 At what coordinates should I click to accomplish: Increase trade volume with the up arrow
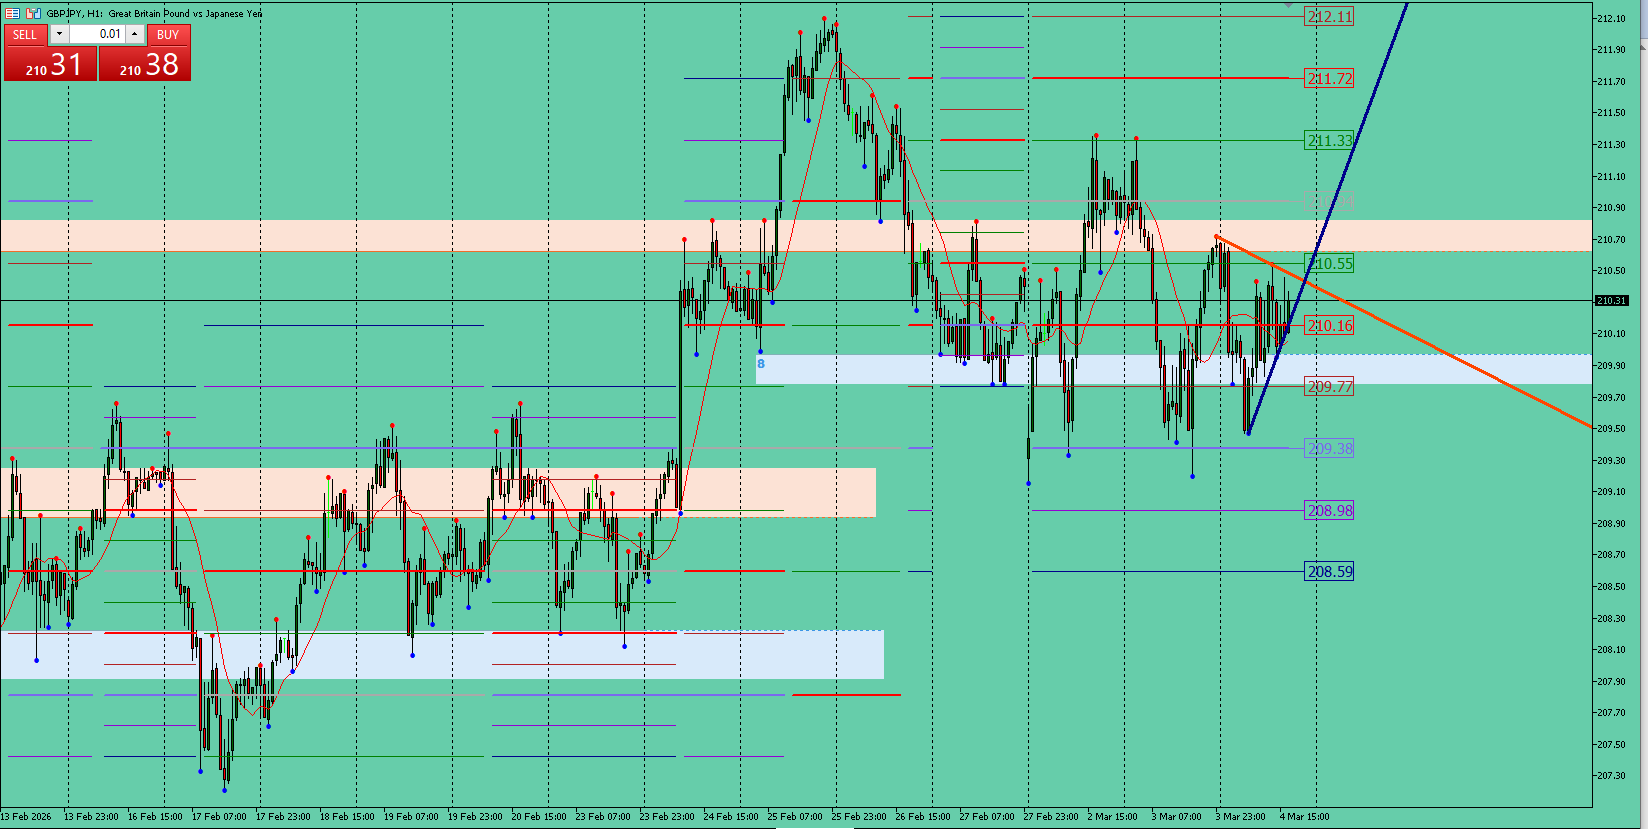point(134,34)
